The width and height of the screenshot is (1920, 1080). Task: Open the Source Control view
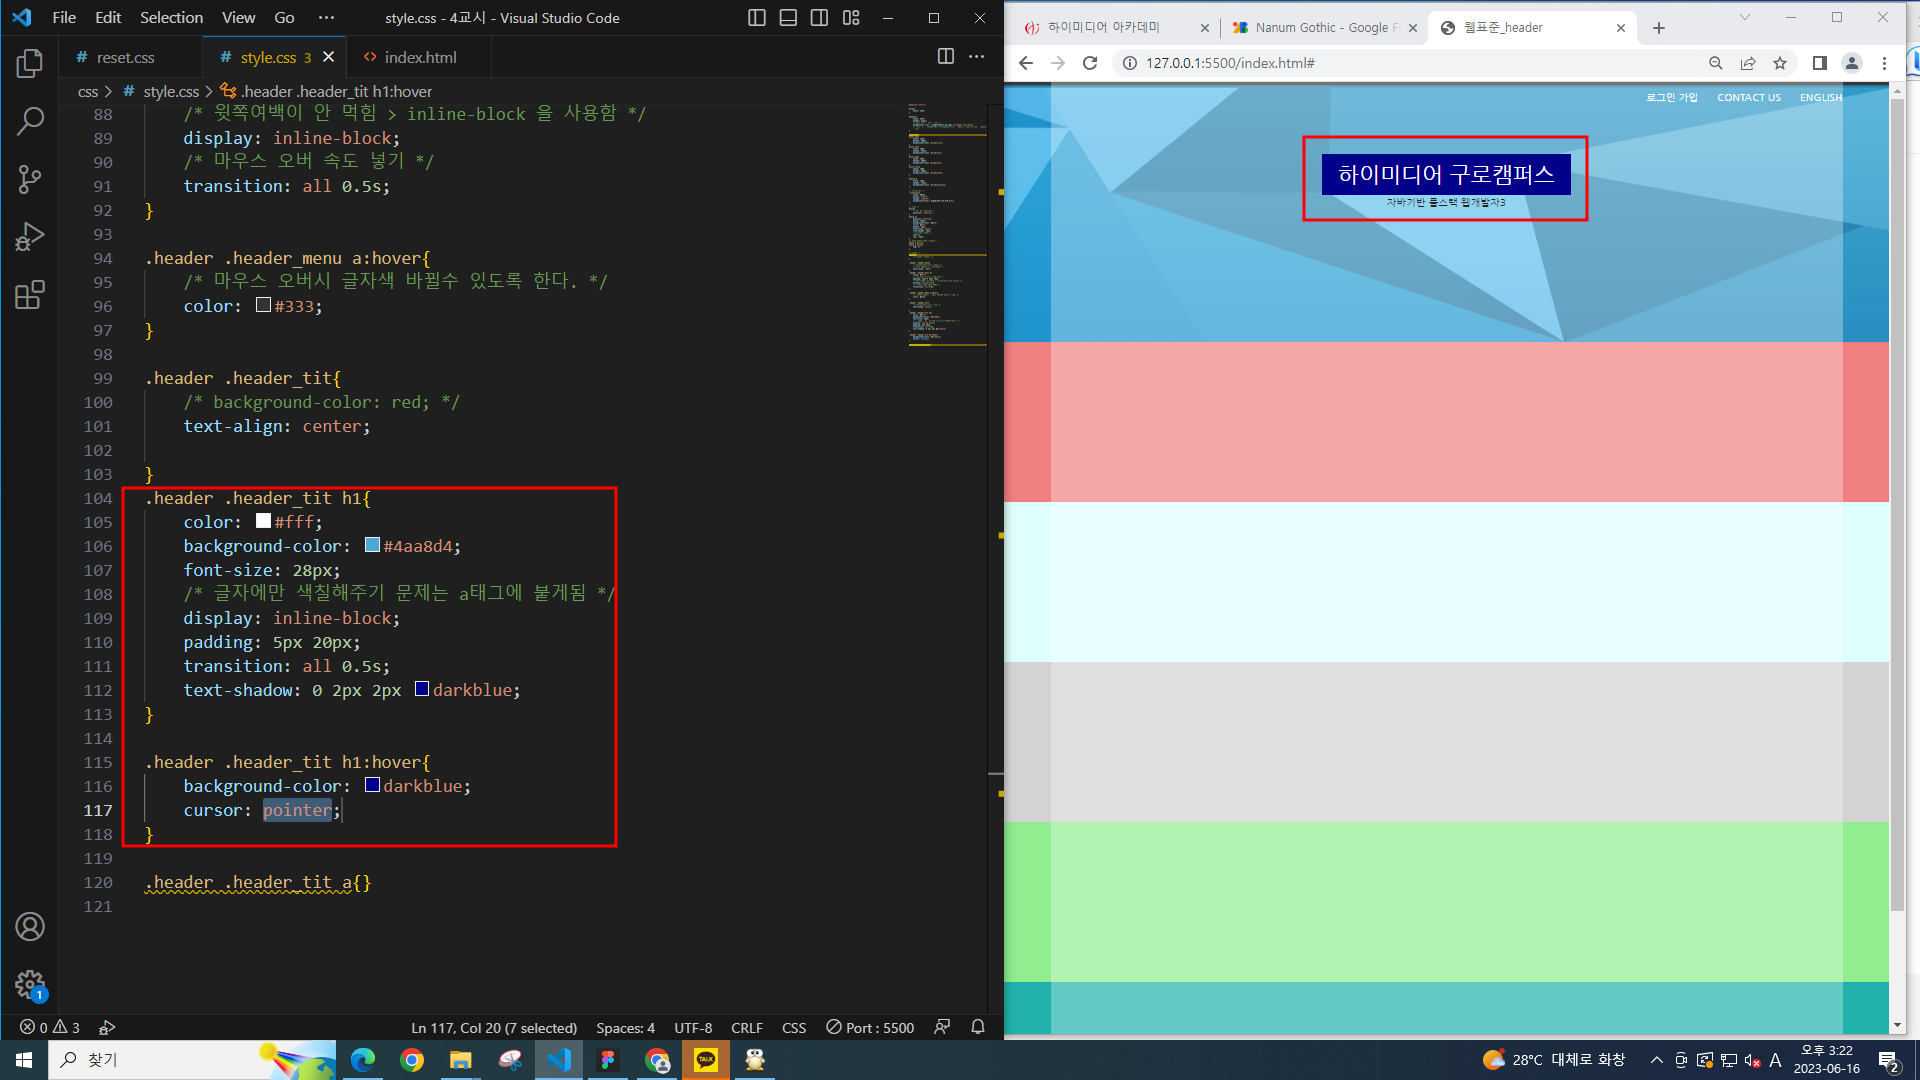(x=30, y=180)
